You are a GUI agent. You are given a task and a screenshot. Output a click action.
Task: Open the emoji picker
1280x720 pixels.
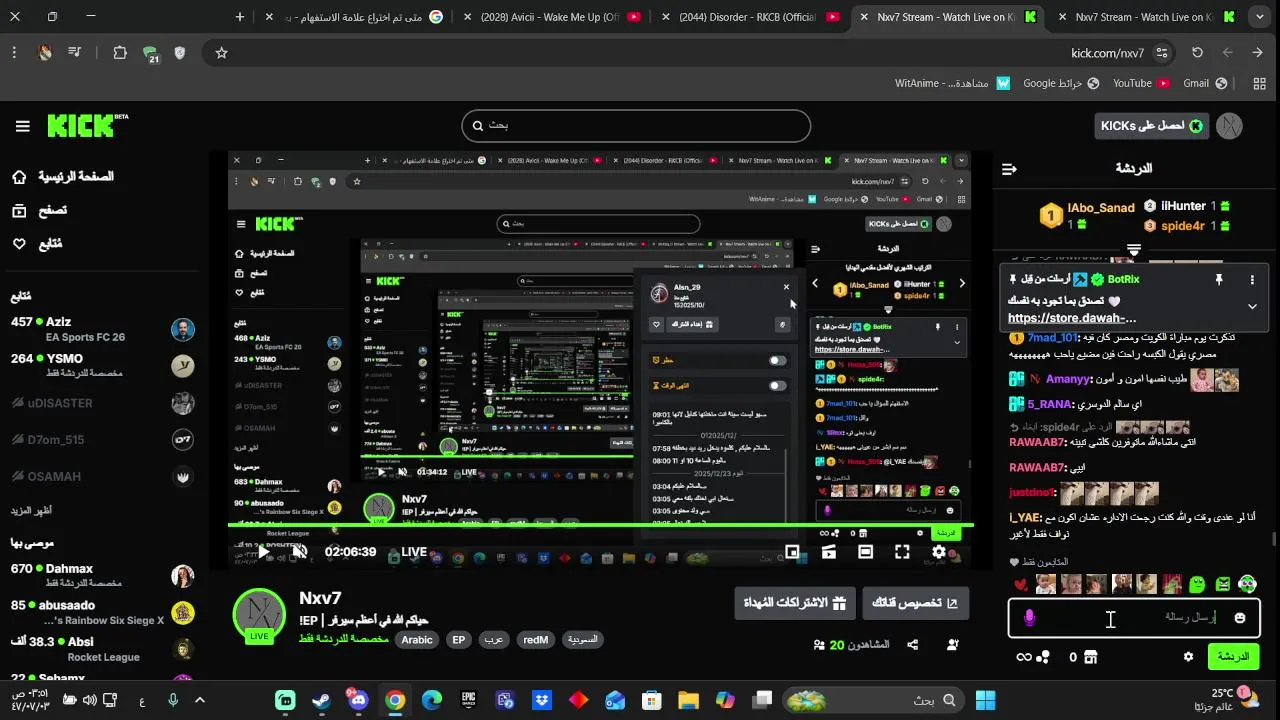pyautogui.click(x=1240, y=618)
